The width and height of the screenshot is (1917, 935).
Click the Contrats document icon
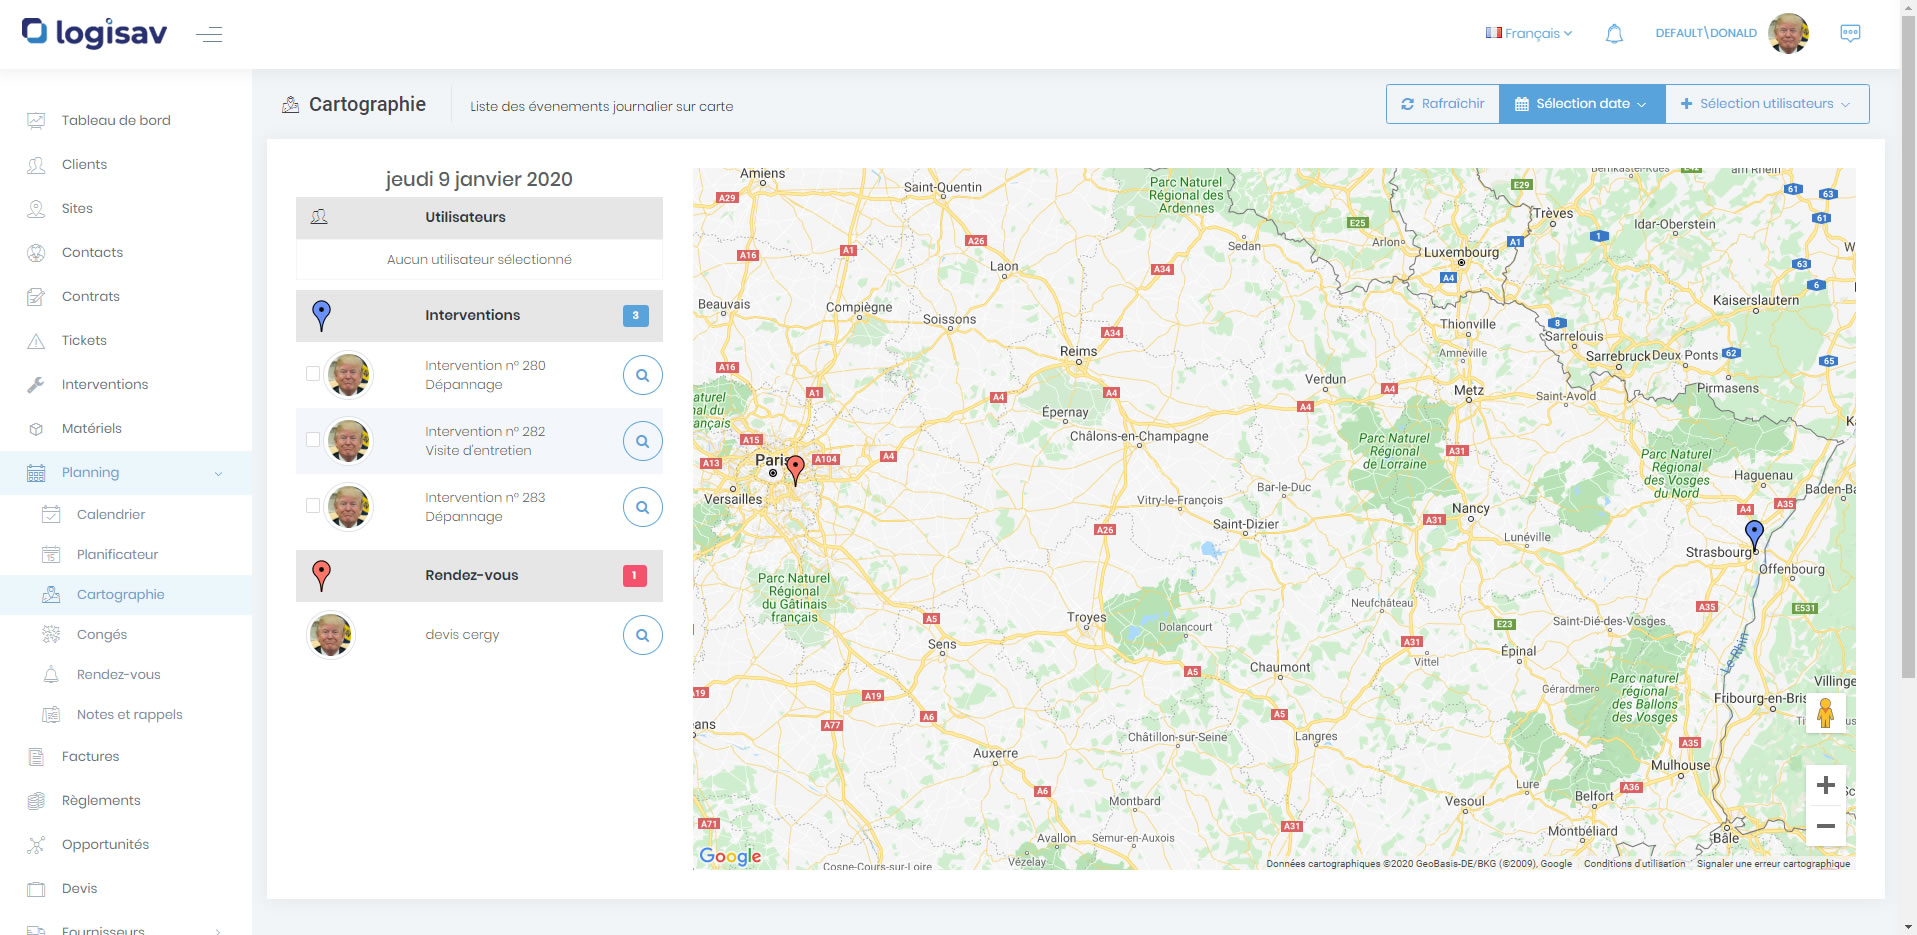coord(36,297)
